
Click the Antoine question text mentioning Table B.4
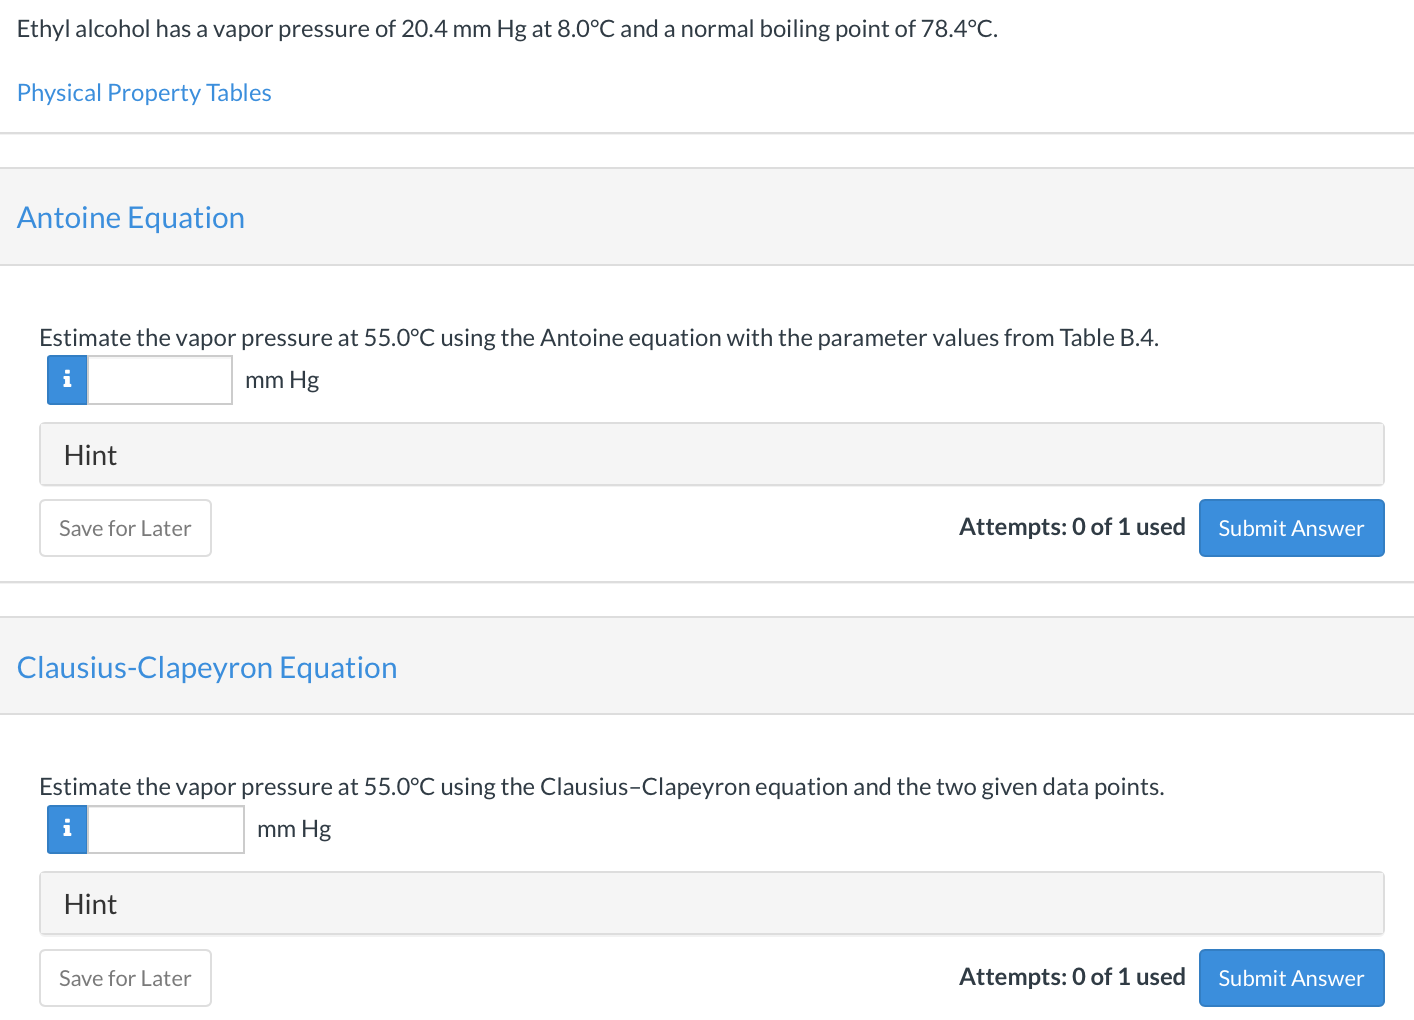click(x=598, y=338)
